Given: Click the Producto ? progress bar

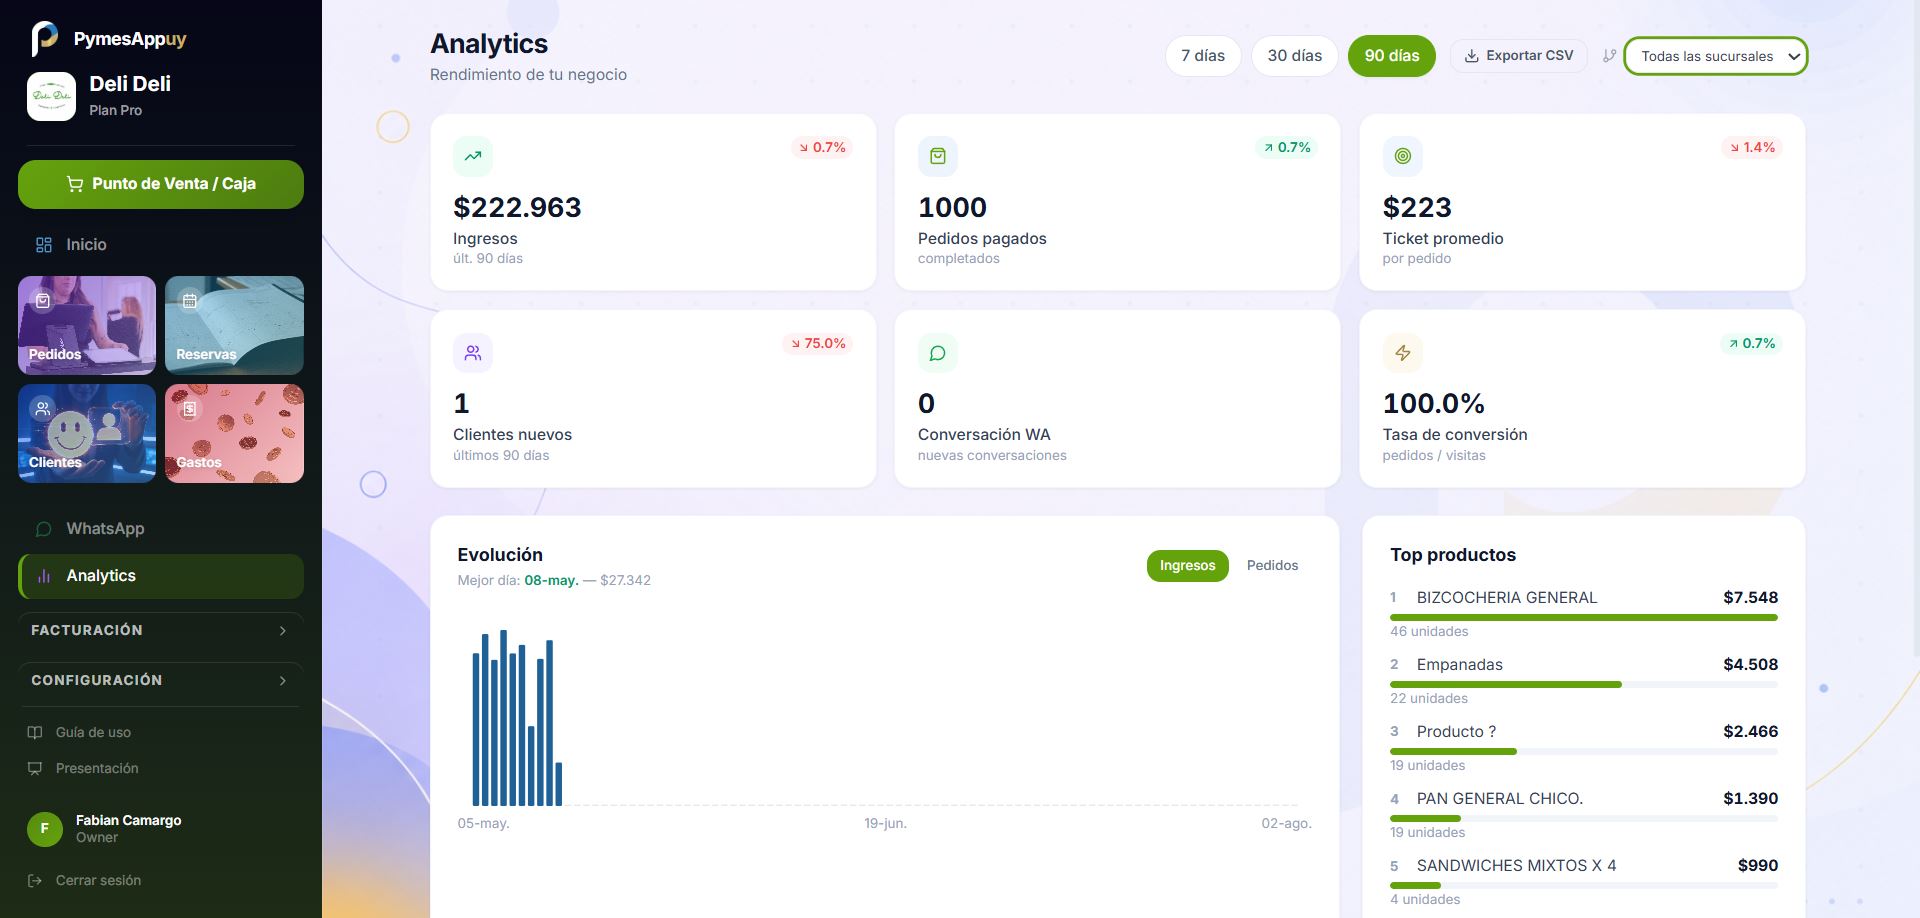Looking at the screenshot, I should [x=1584, y=752].
